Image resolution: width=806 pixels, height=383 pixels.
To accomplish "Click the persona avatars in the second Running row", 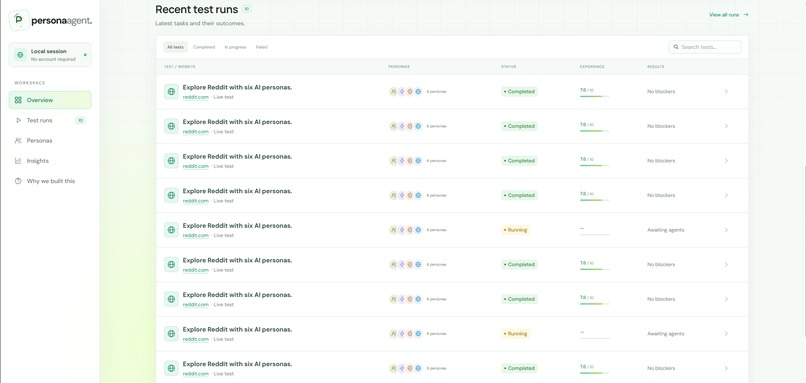I will point(406,334).
